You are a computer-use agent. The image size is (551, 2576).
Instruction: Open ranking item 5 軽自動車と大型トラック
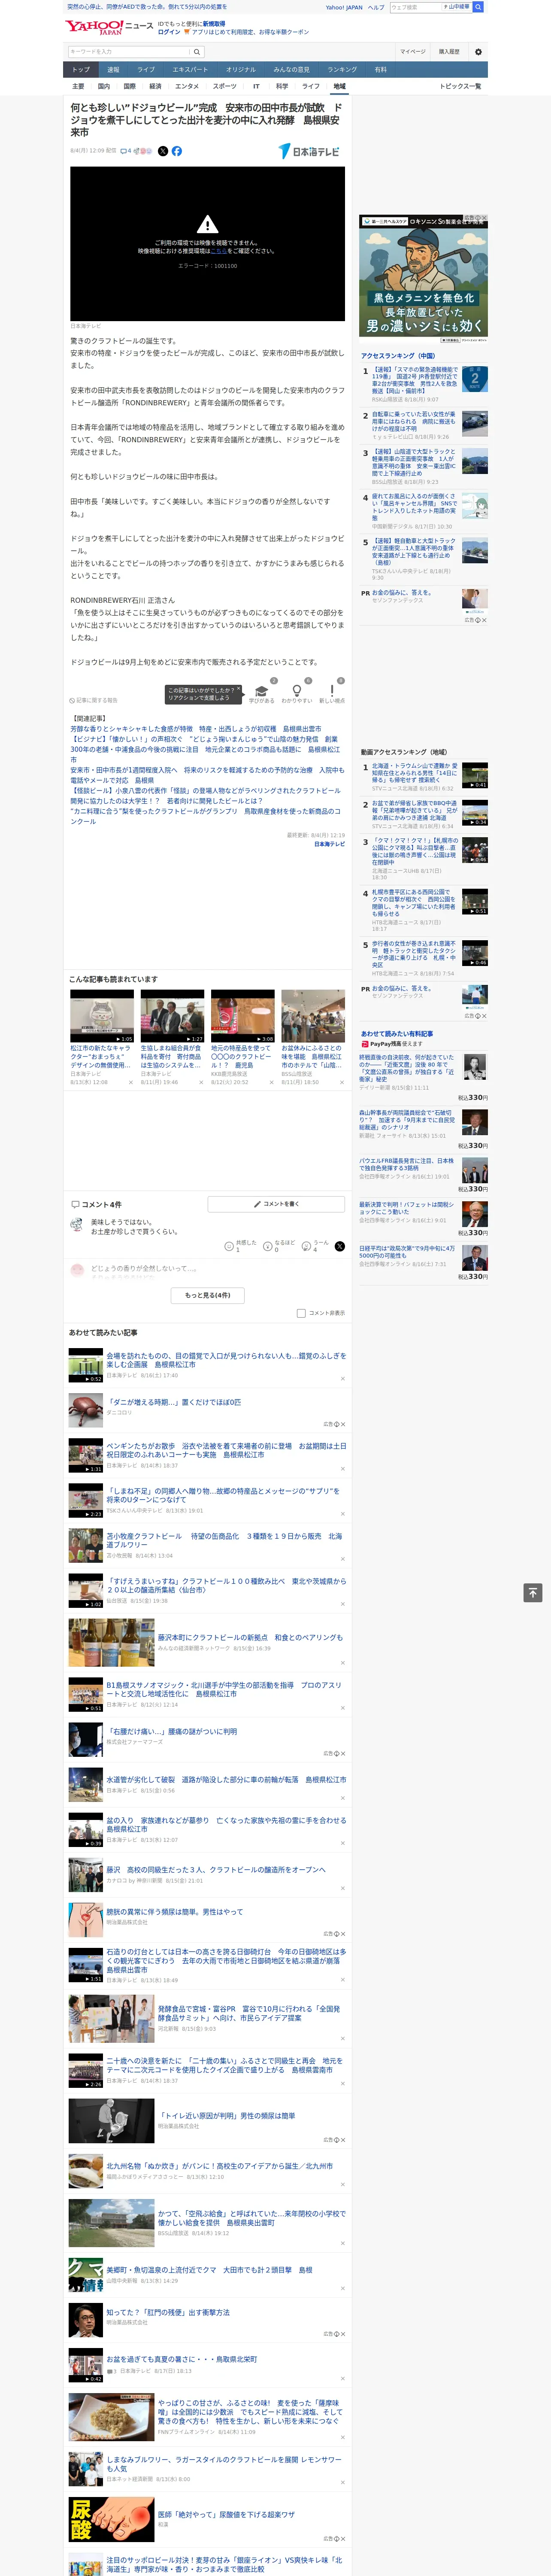pyautogui.click(x=414, y=552)
